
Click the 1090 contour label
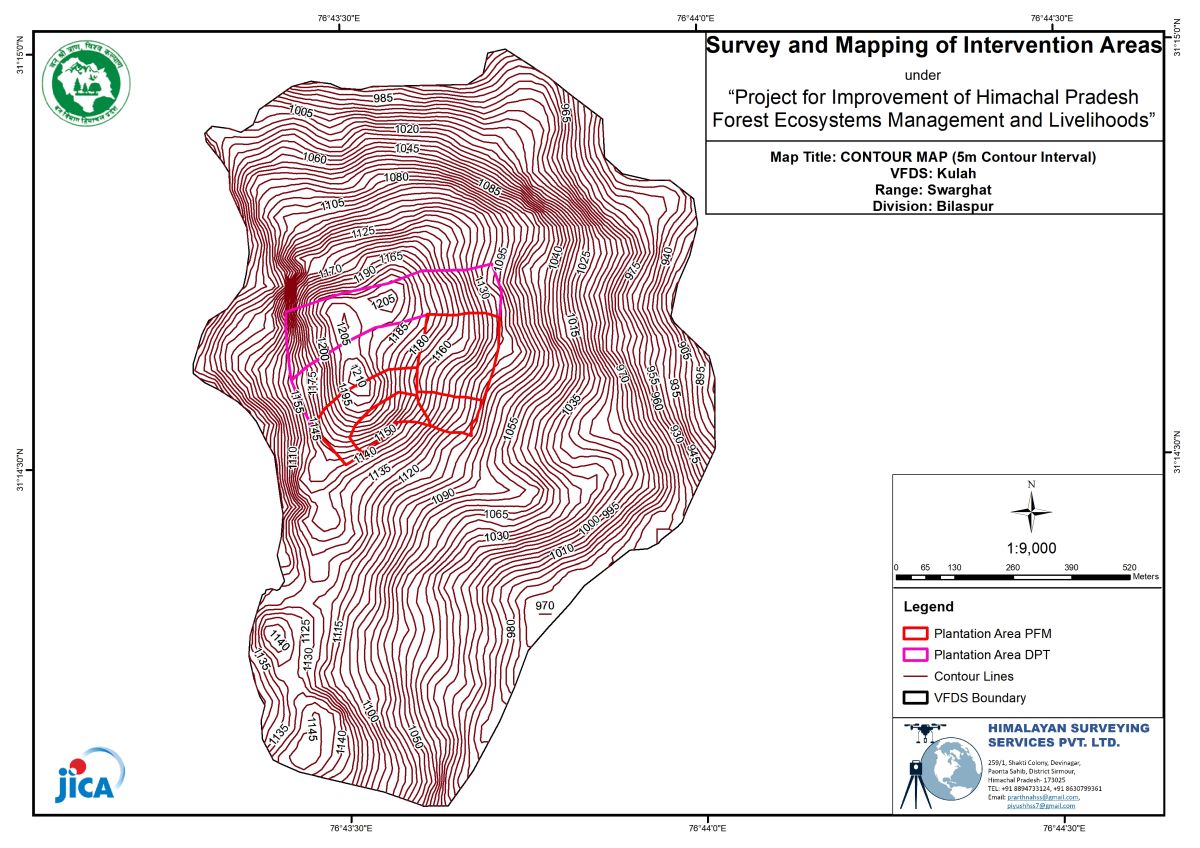click(443, 496)
